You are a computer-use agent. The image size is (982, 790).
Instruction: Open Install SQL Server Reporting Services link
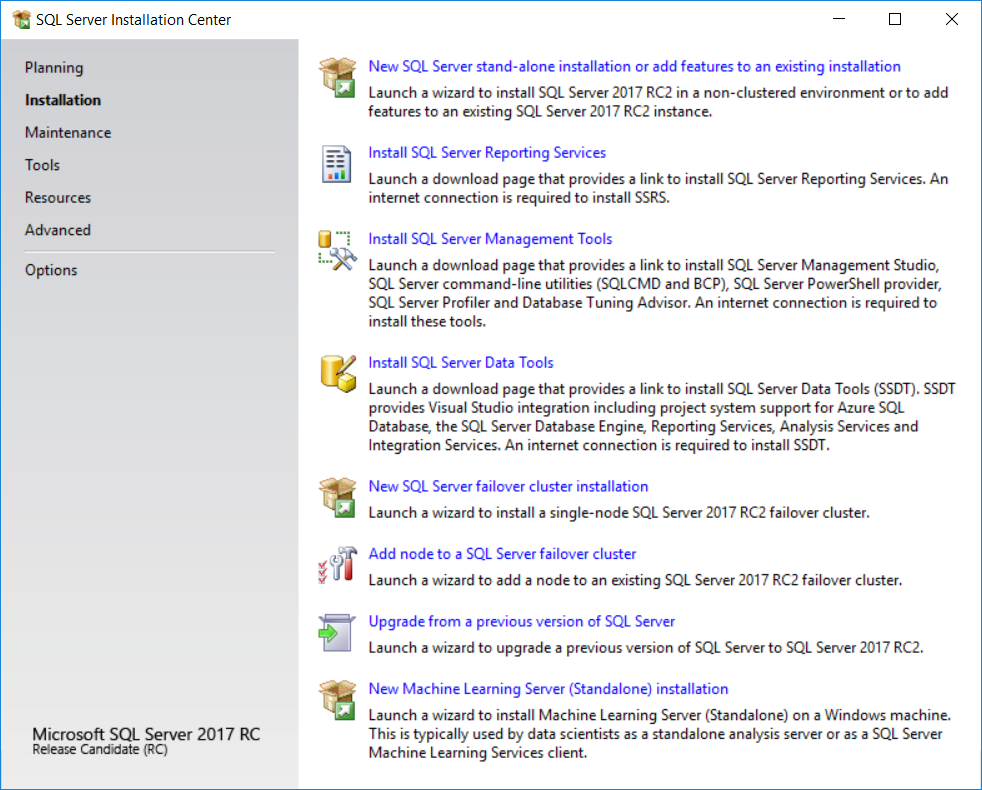[487, 152]
